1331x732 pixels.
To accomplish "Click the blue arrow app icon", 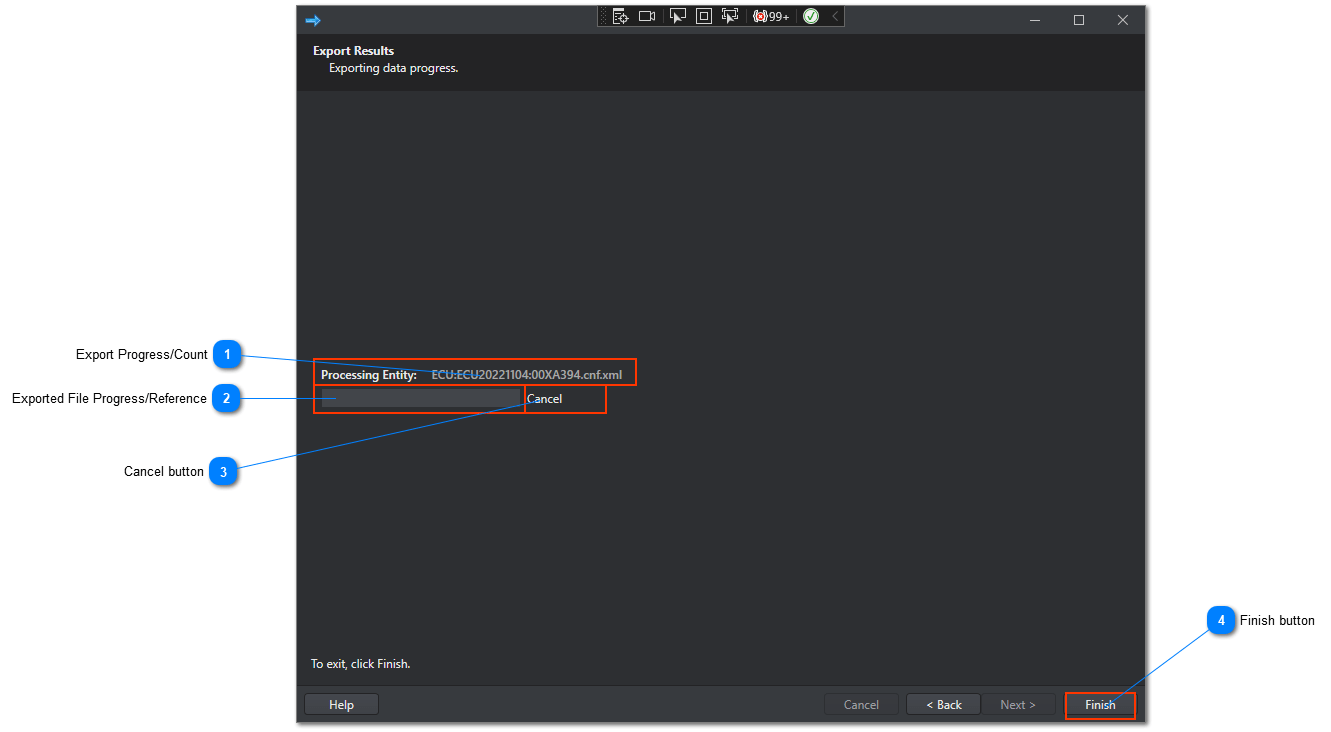I will (313, 20).
